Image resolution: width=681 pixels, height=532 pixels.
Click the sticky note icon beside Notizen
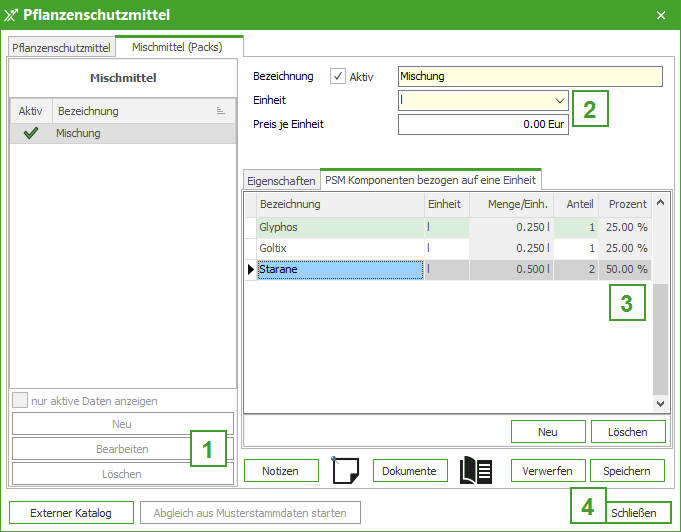(x=345, y=470)
